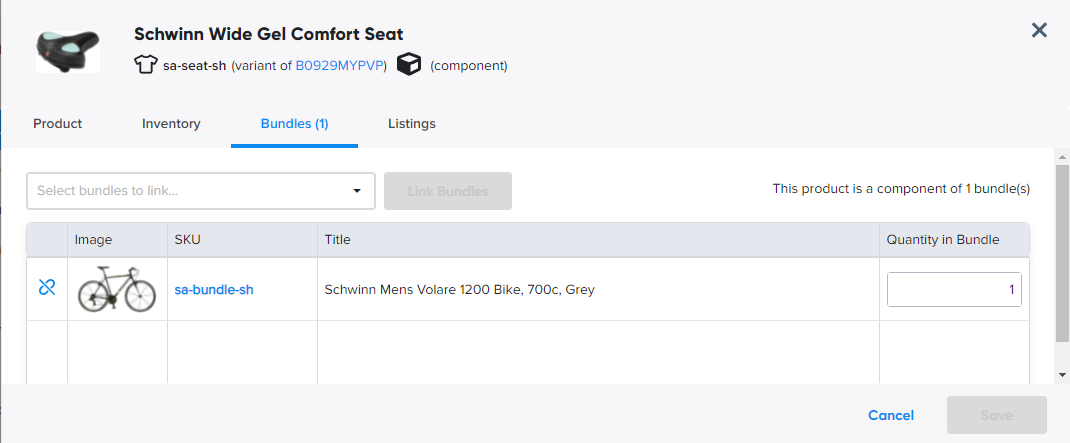
Task: Click the Schwinn seat product thumbnail
Action: coord(68,48)
